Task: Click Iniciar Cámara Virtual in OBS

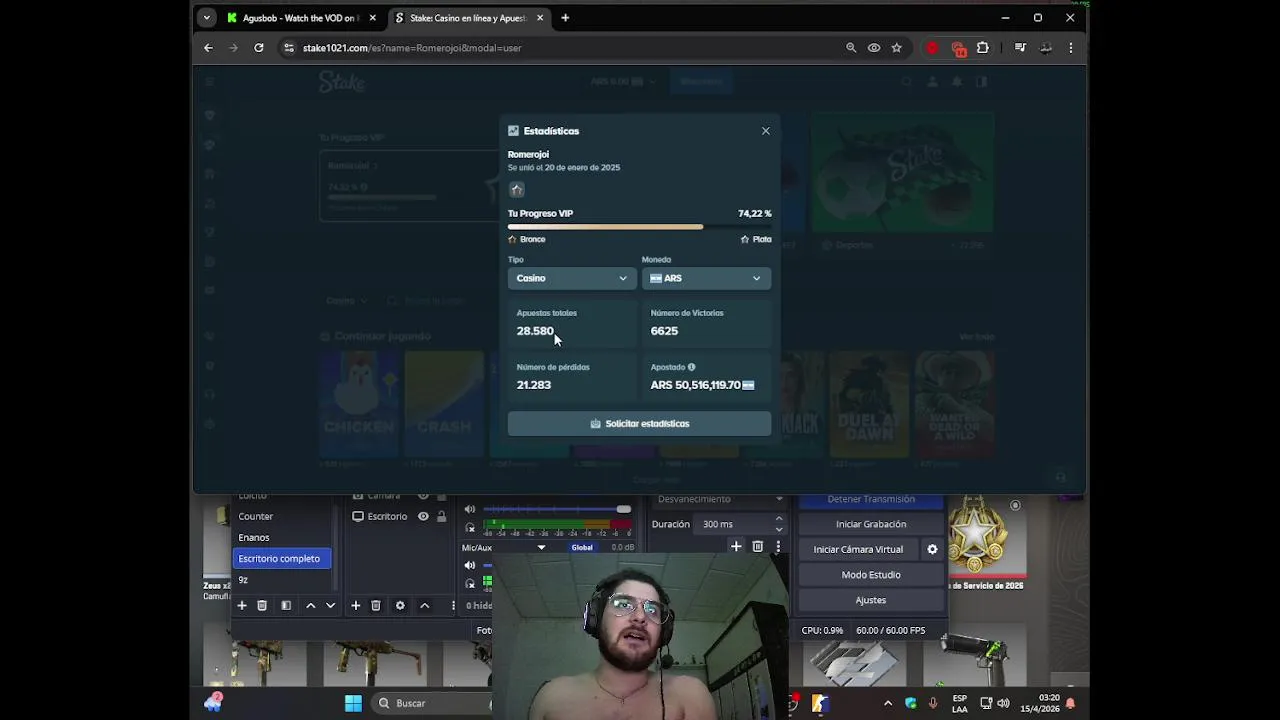Action: (x=858, y=549)
